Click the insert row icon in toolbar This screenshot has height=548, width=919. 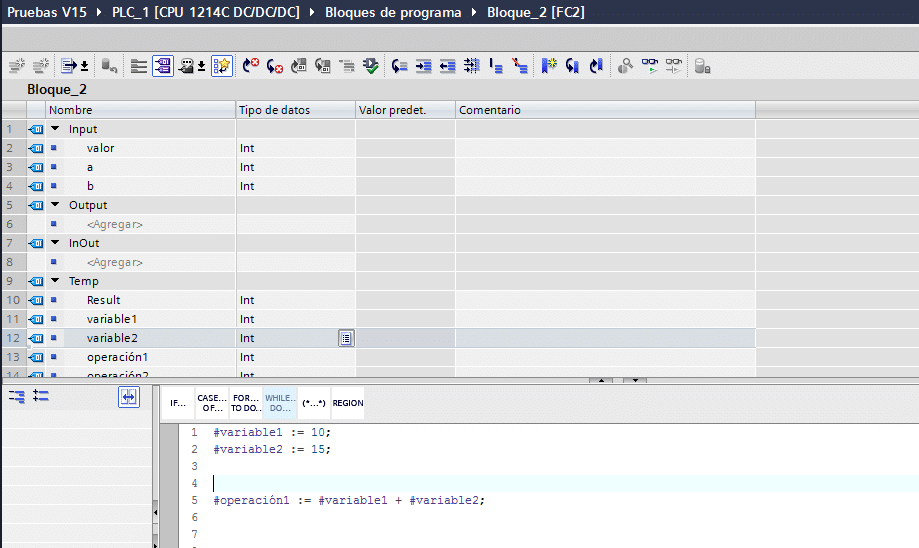17,66
